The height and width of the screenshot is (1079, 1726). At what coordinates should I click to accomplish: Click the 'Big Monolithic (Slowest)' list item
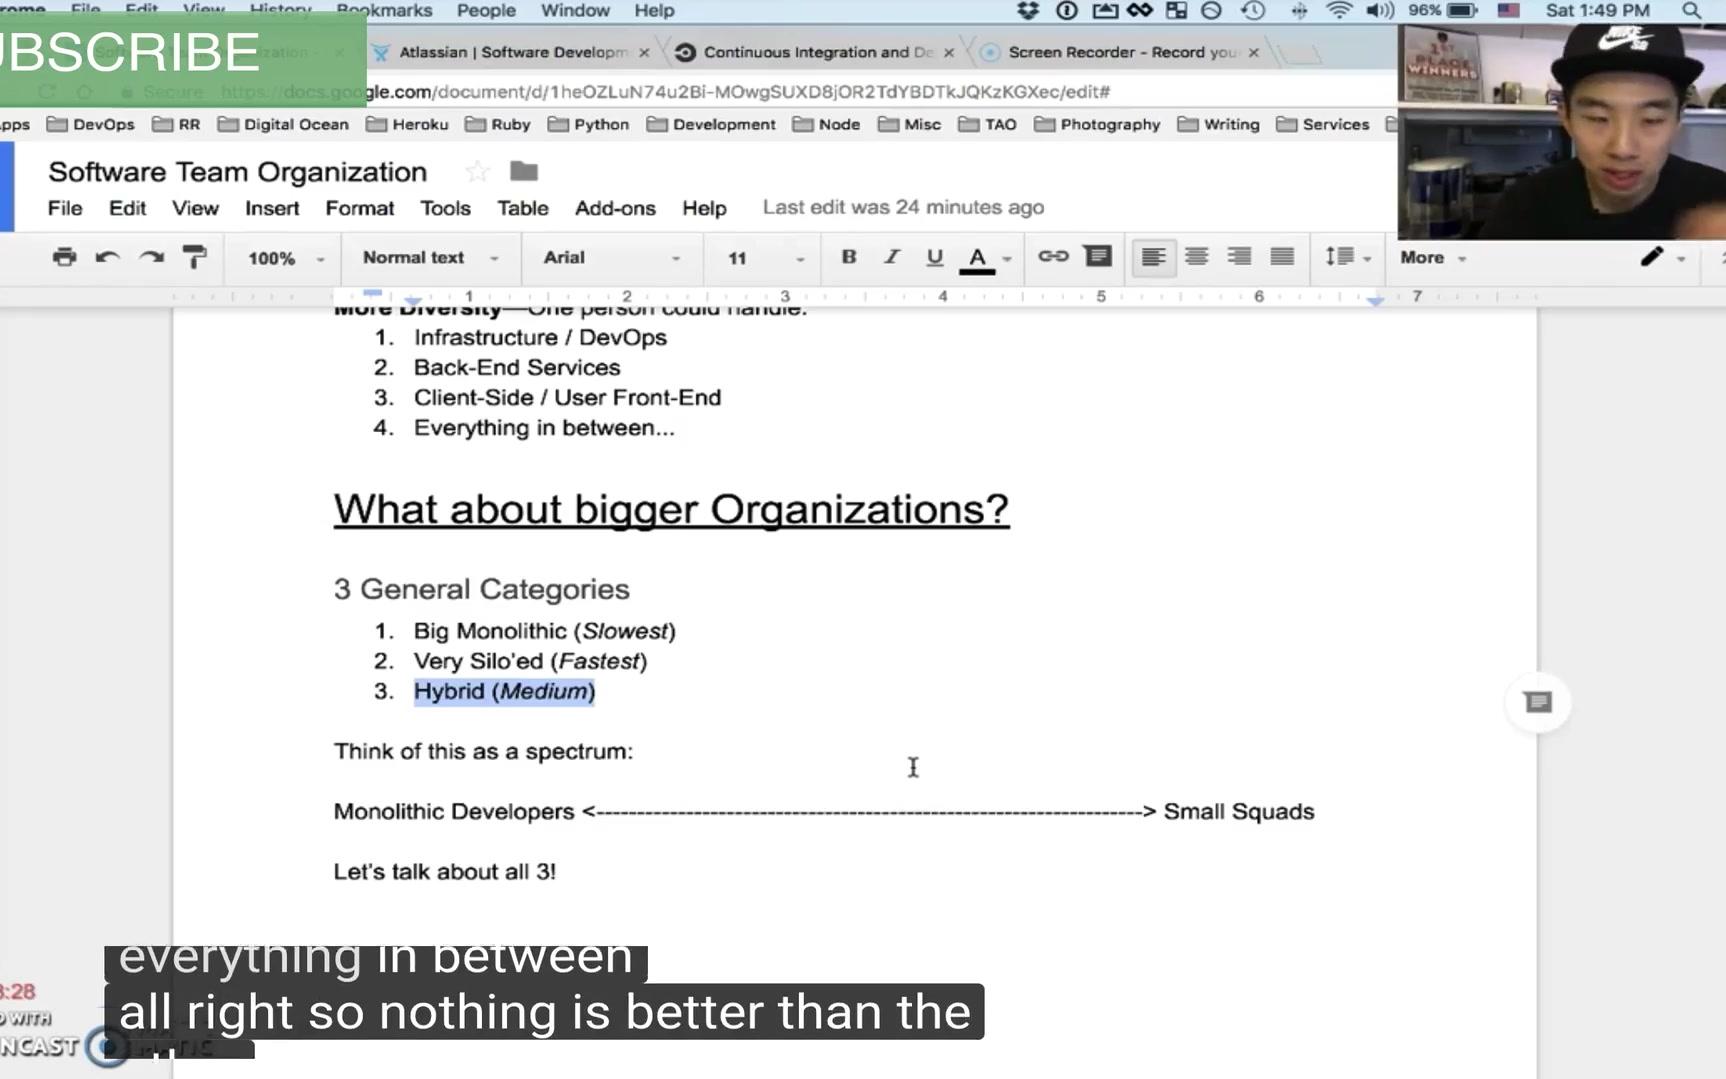544,631
